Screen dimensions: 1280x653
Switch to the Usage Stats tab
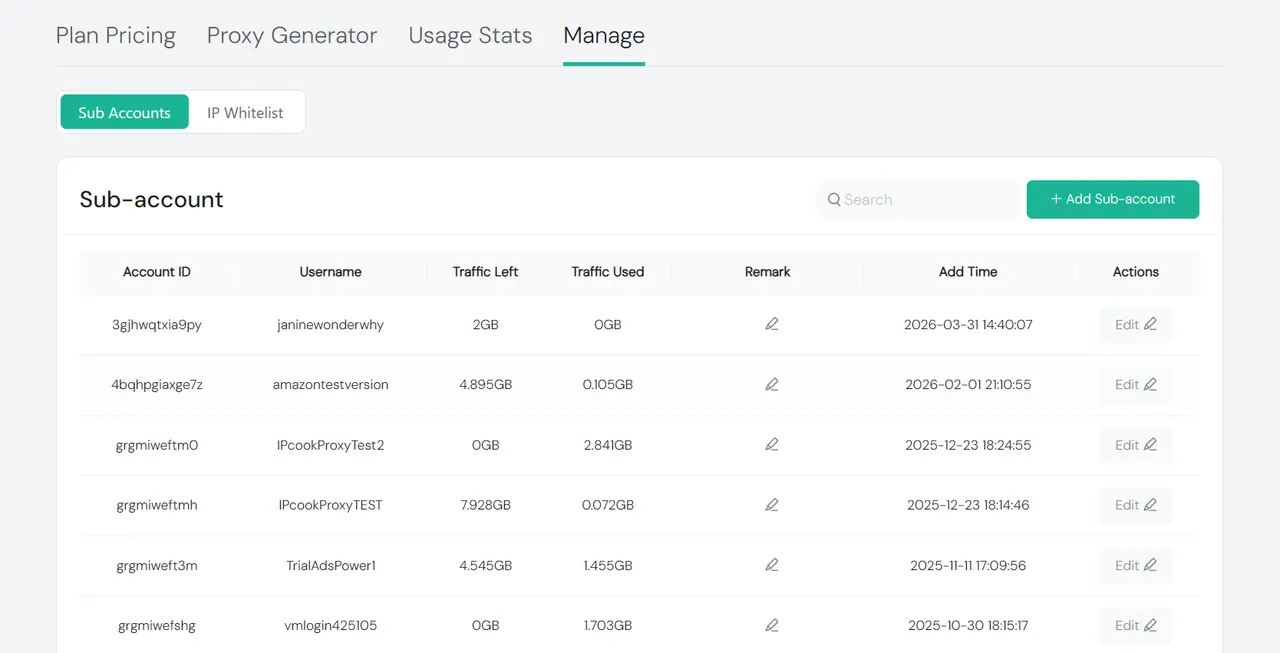(470, 35)
